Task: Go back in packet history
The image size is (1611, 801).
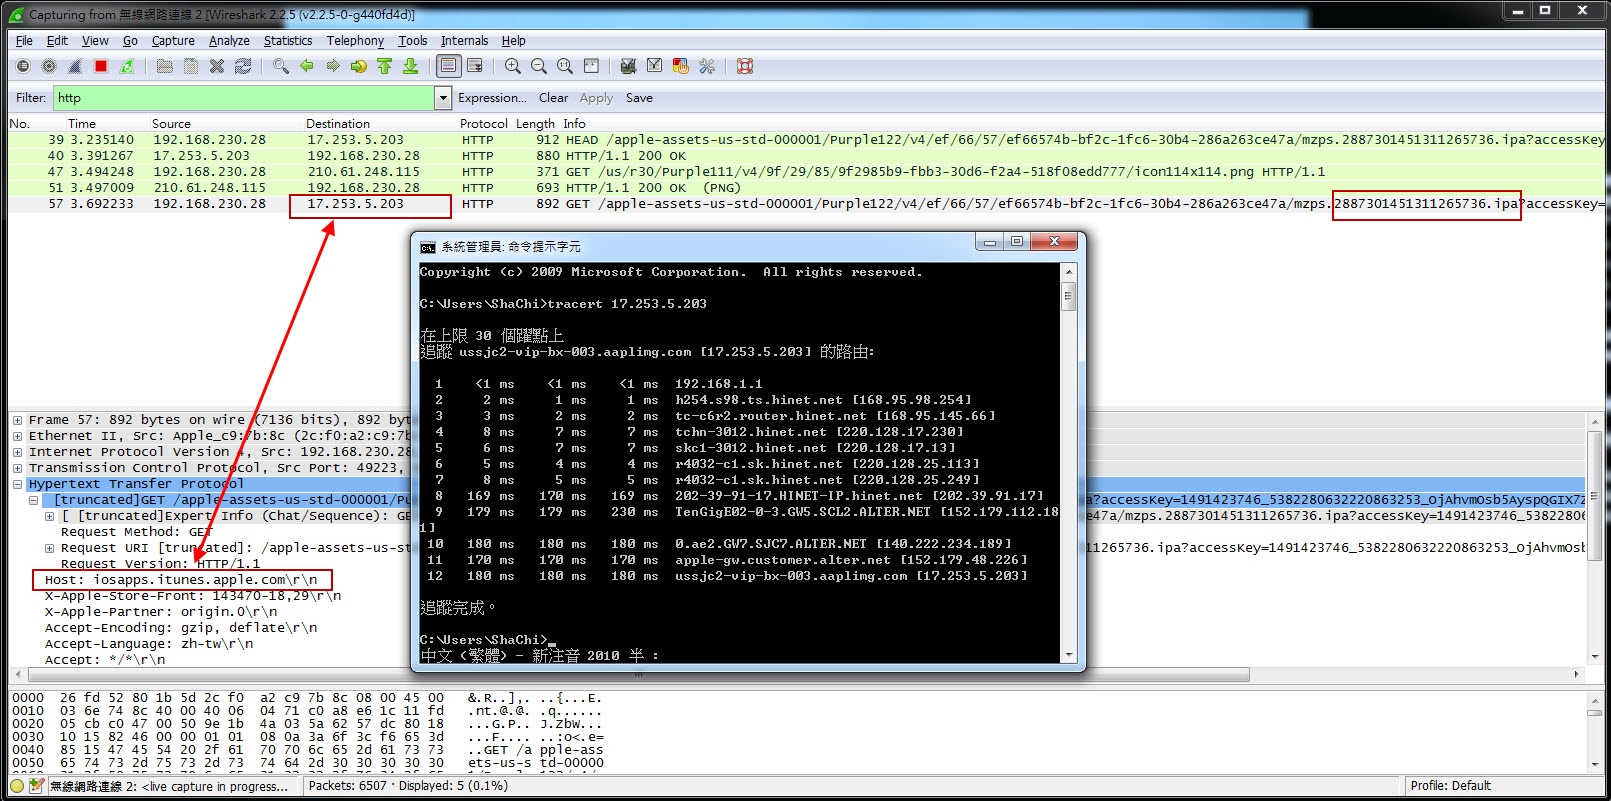Action: click(x=307, y=66)
